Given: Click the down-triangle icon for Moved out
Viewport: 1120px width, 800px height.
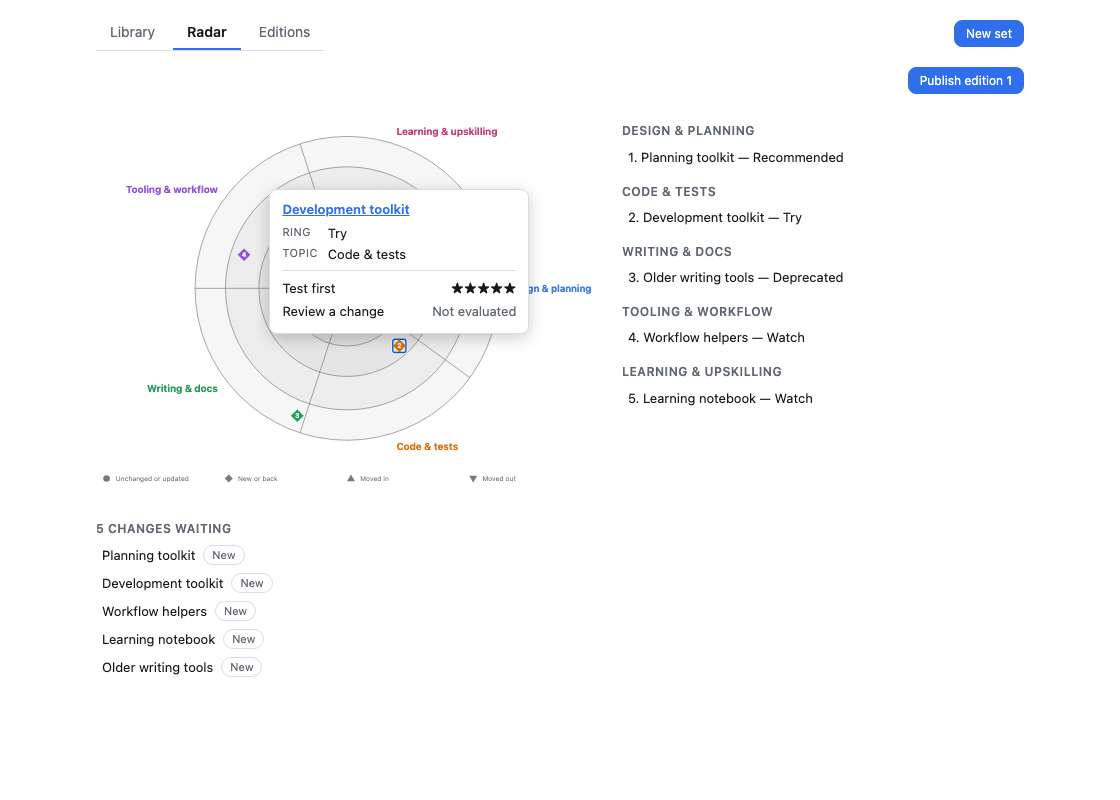Looking at the screenshot, I should [x=473, y=479].
